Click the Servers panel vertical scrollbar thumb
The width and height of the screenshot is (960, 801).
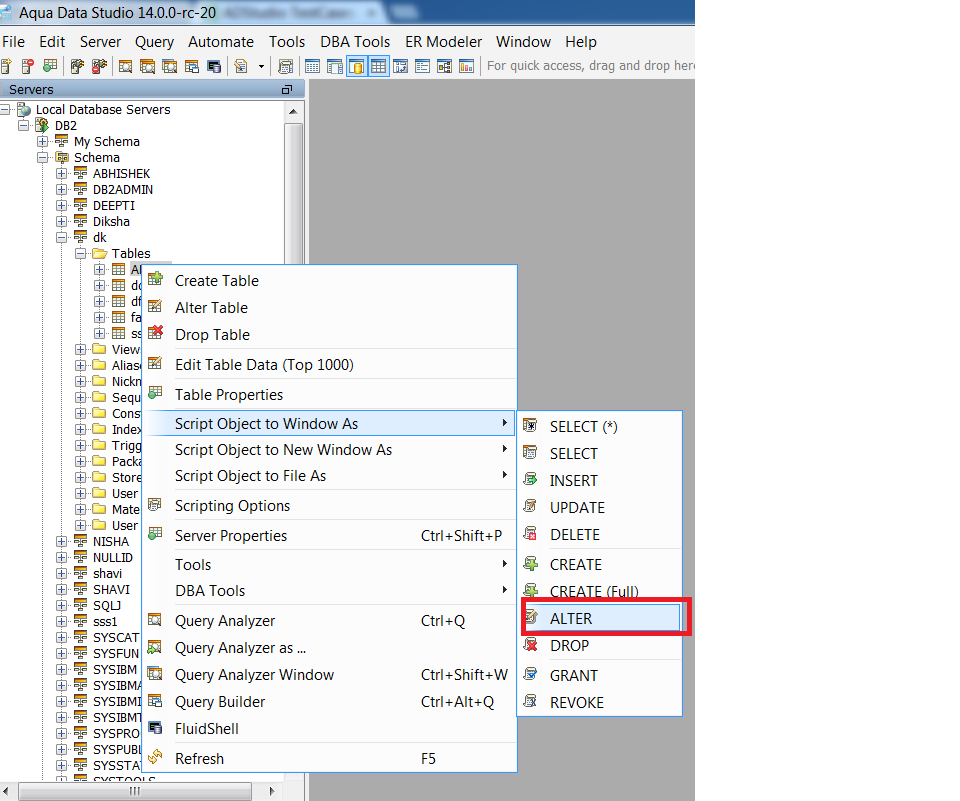tap(294, 194)
